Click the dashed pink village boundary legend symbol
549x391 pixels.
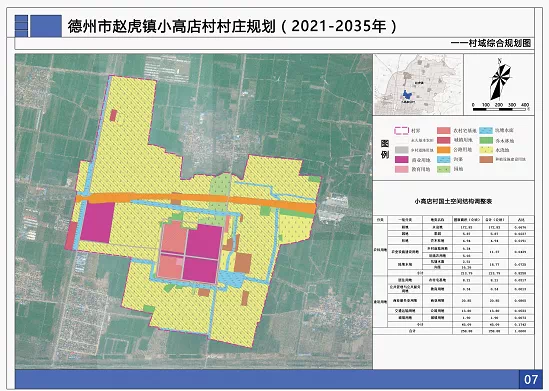coord(402,131)
